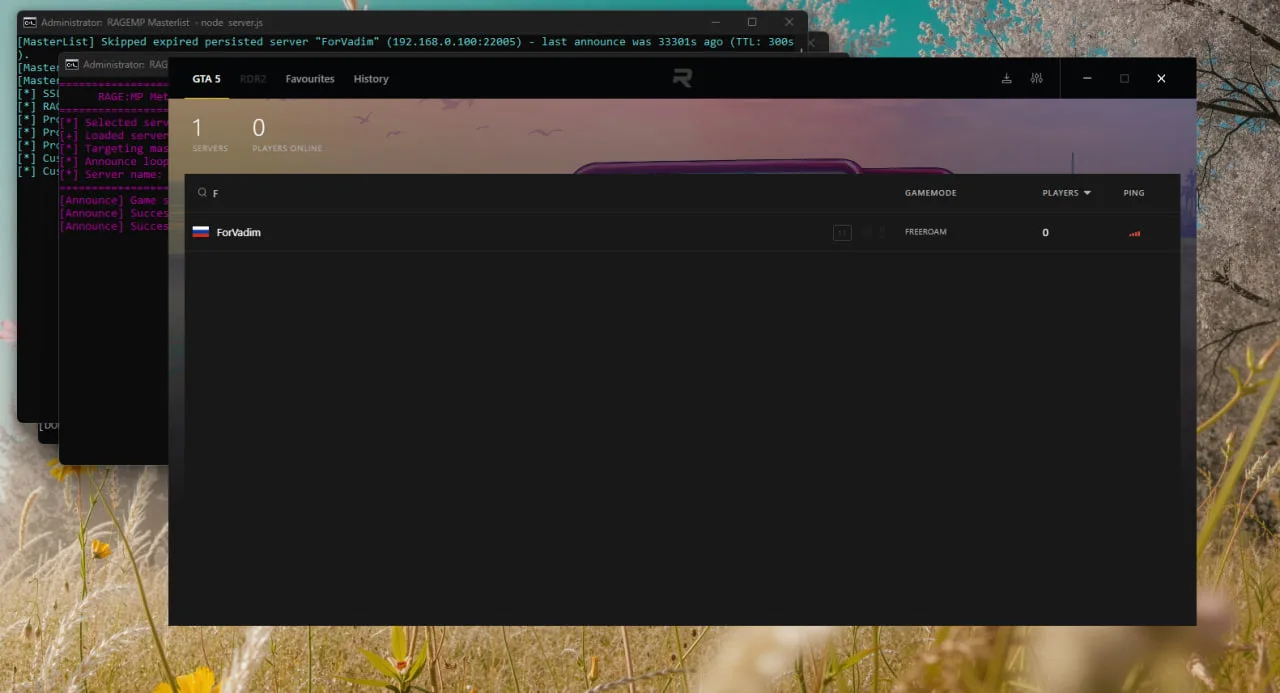Open the settings sliders icon
The image size is (1280, 693).
click(x=1037, y=79)
